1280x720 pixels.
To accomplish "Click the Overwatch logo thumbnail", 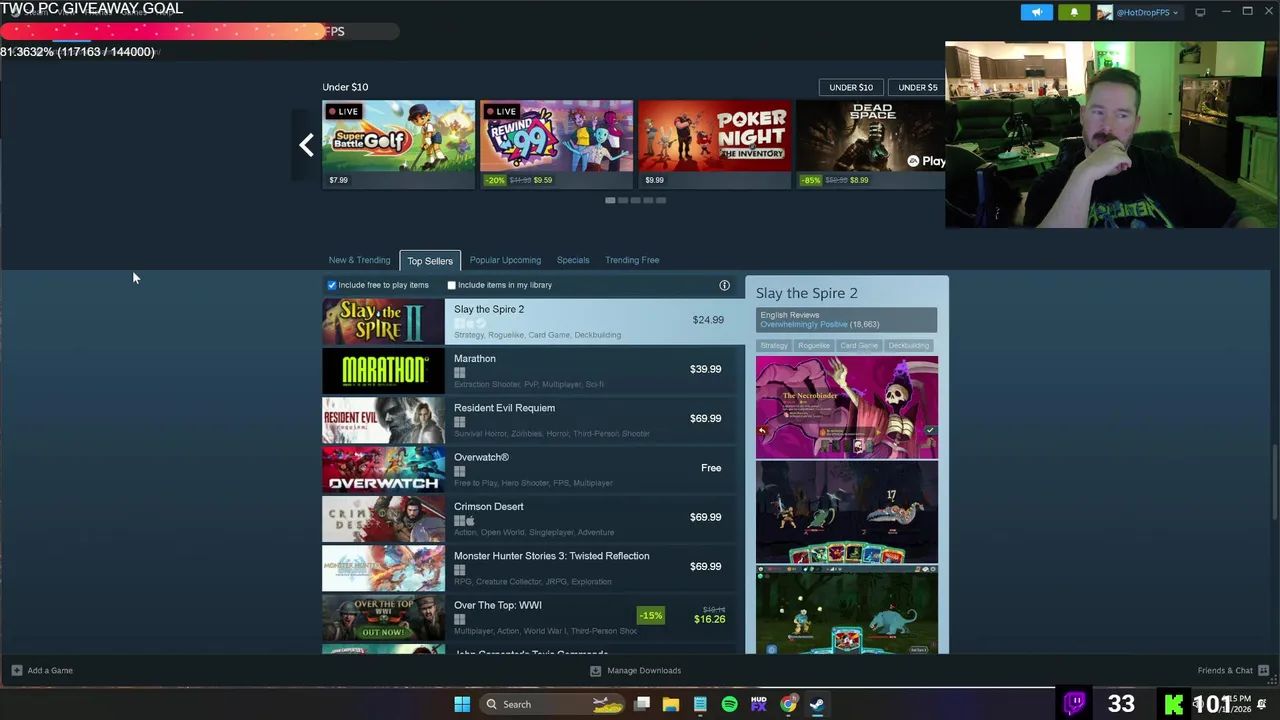I will click(x=383, y=469).
